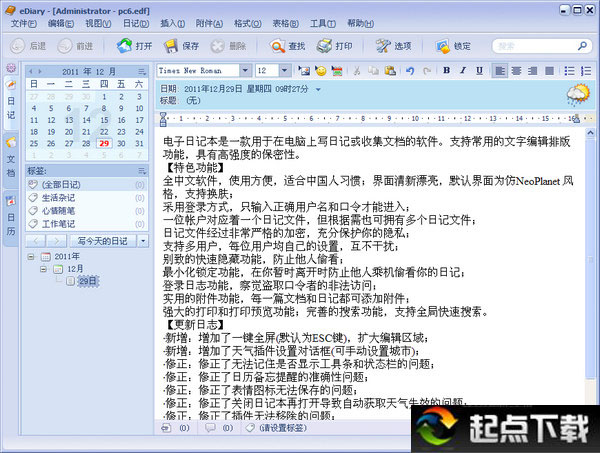This screenshot has width=600, height=453.
Task: Copy selection using the copy icon
Action: [373, 71]
